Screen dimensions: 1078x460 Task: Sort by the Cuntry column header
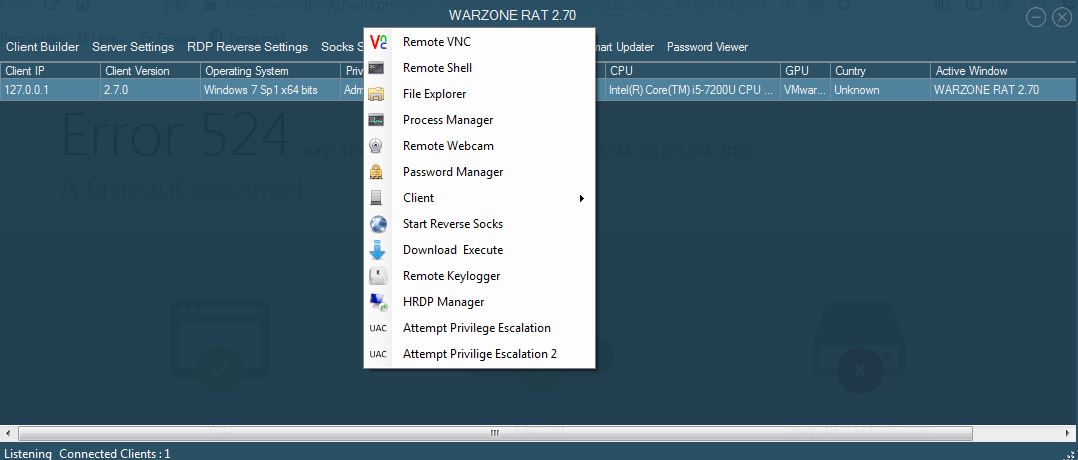point(881,71)
